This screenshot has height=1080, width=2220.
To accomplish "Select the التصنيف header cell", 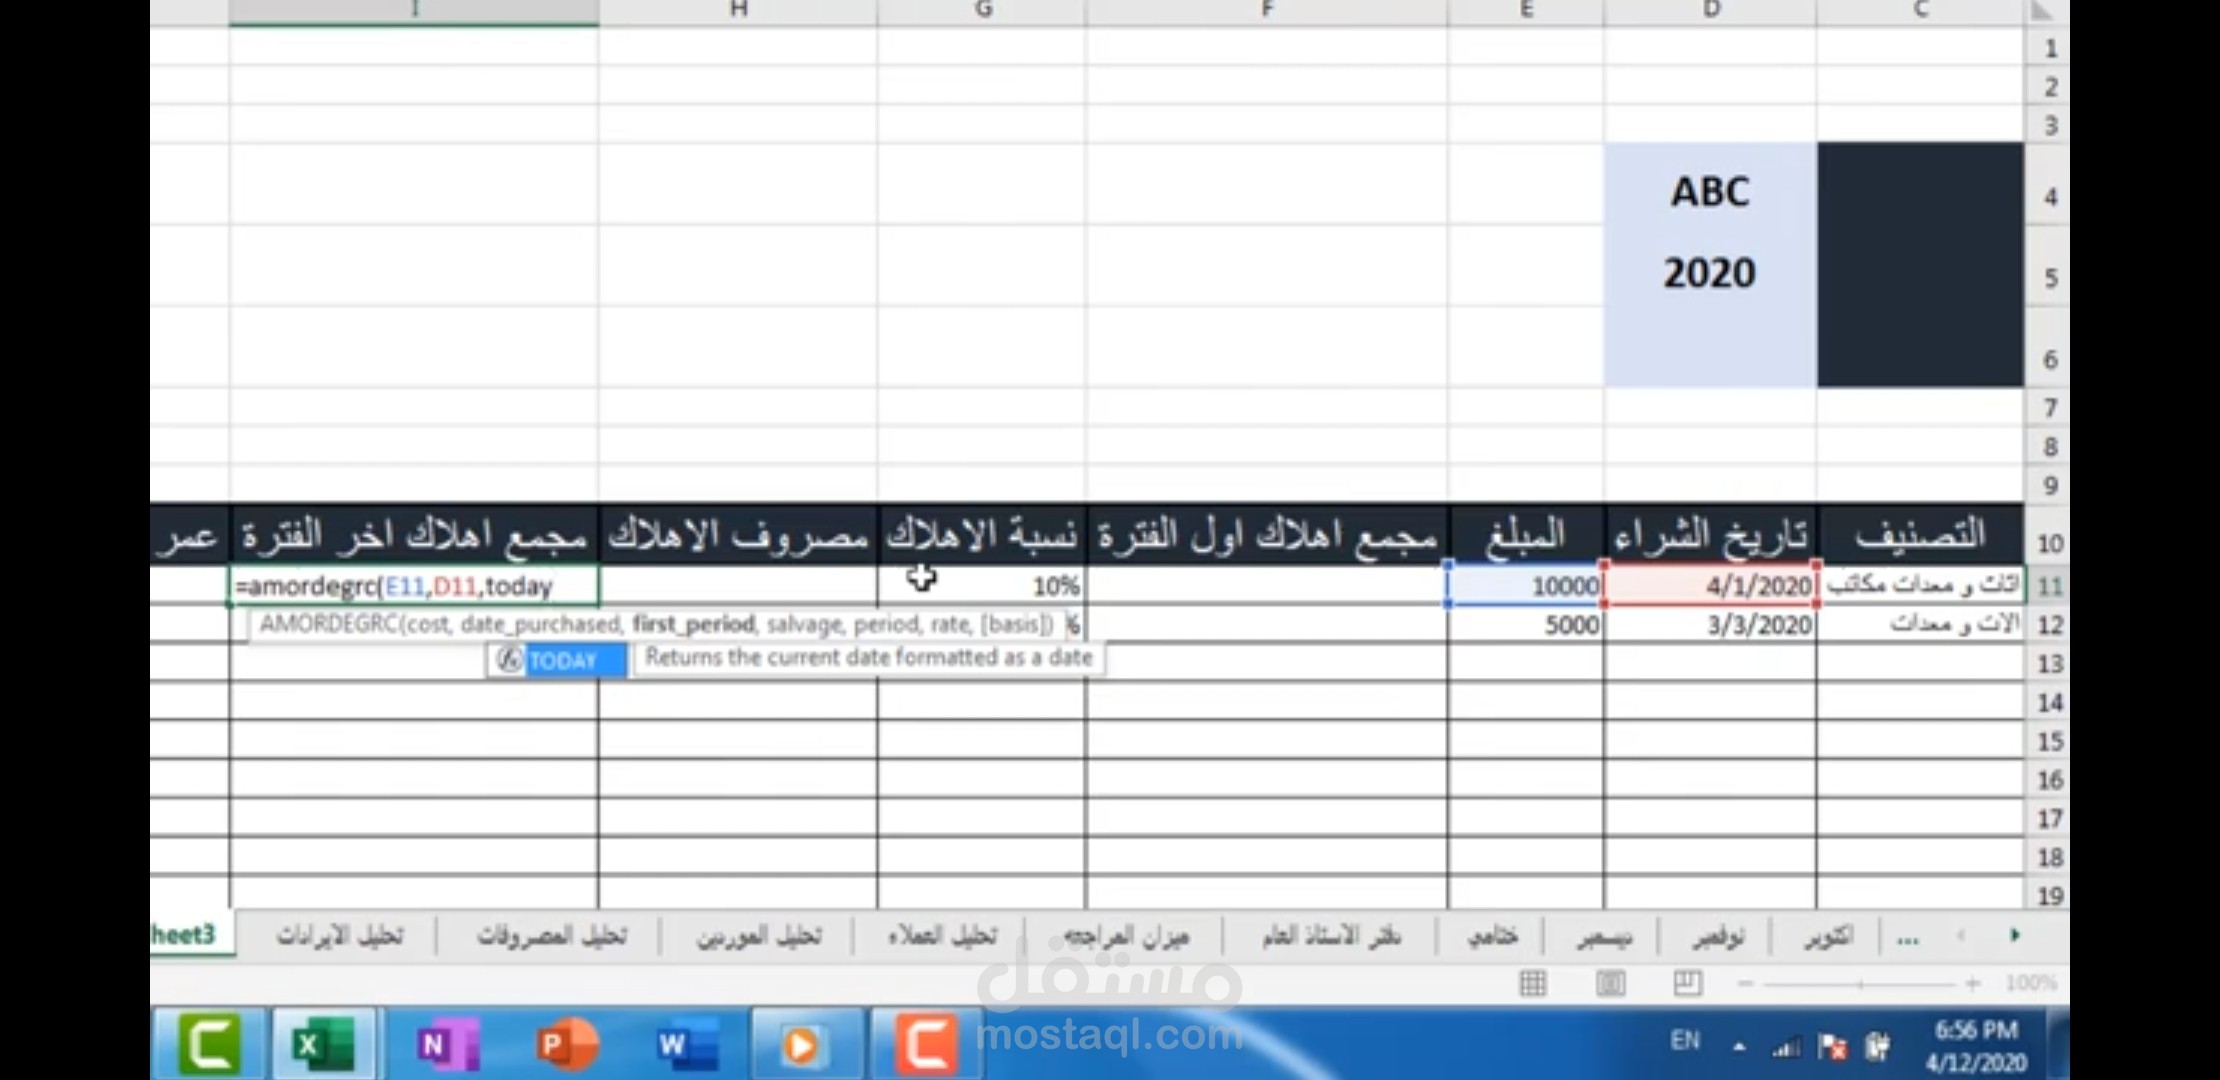I will click(1920, 535).
